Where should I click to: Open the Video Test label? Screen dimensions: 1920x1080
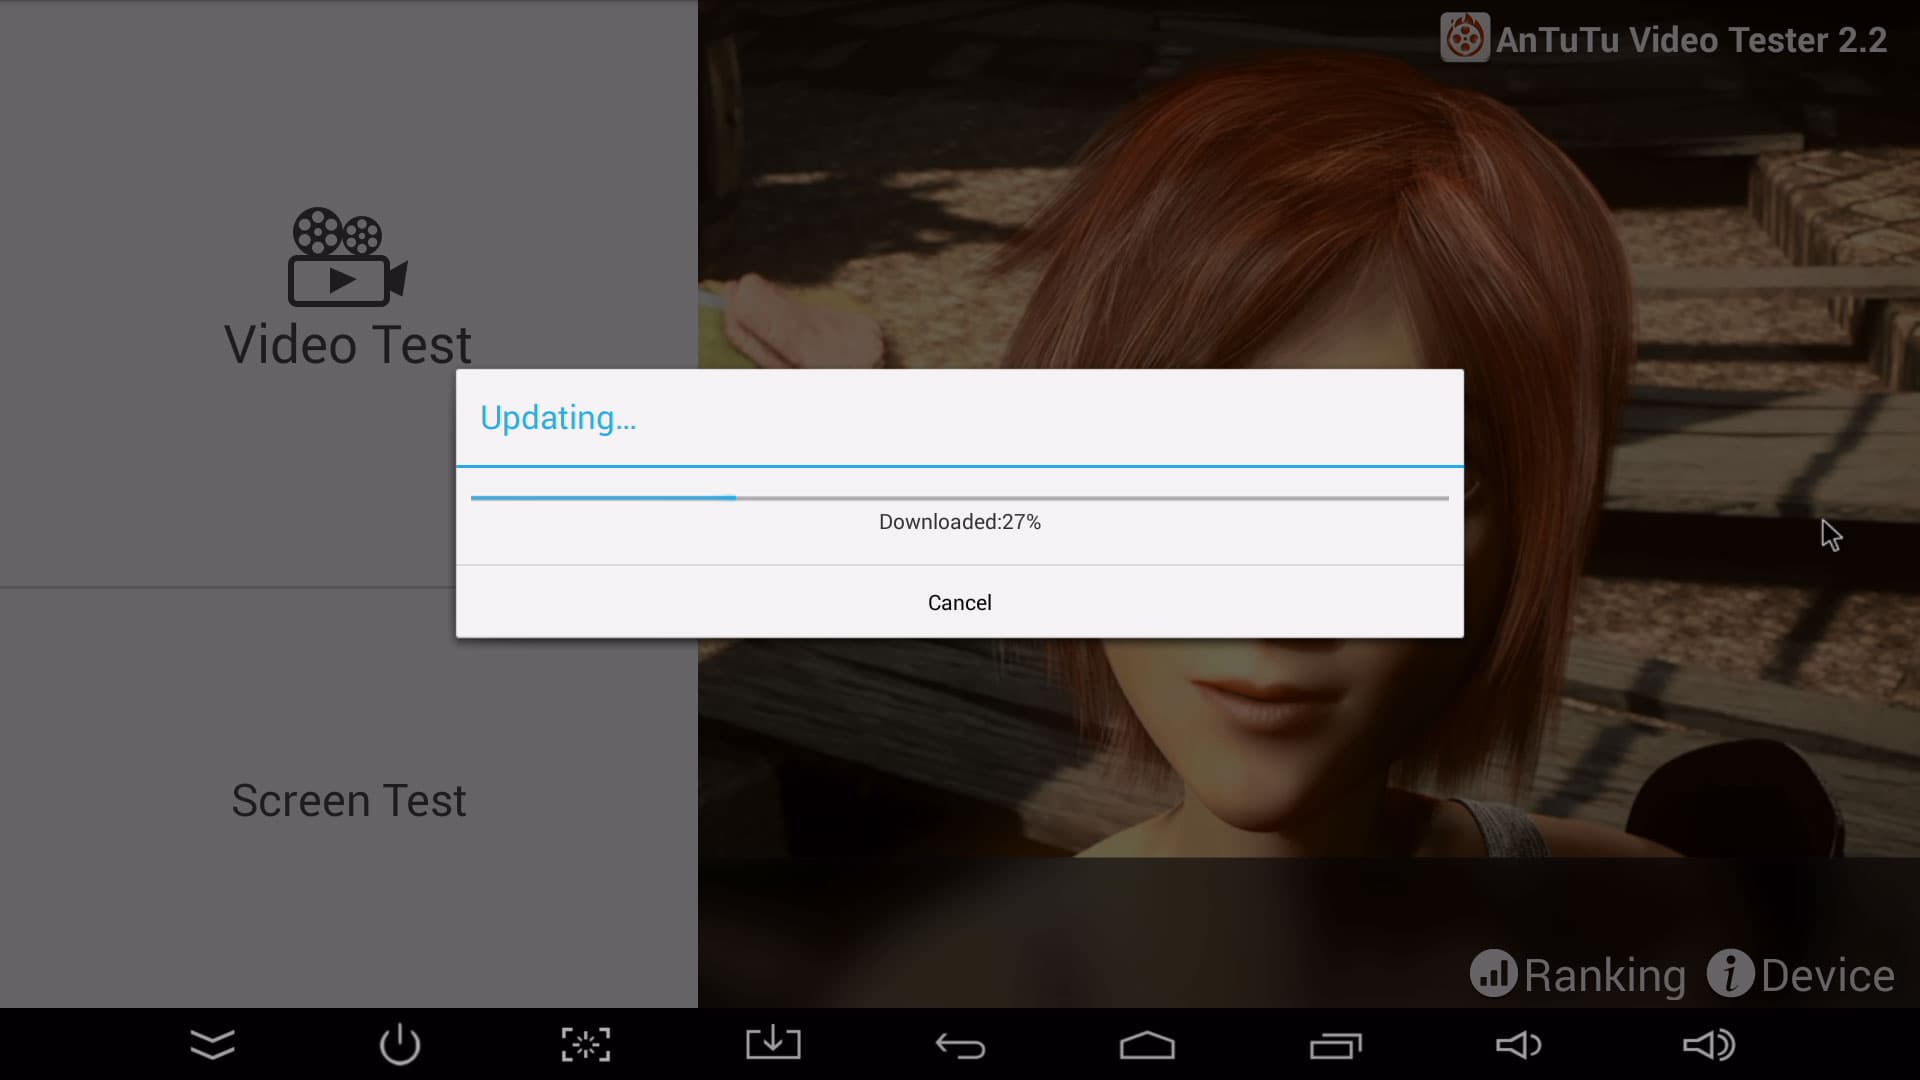click(x=347, y=345)
